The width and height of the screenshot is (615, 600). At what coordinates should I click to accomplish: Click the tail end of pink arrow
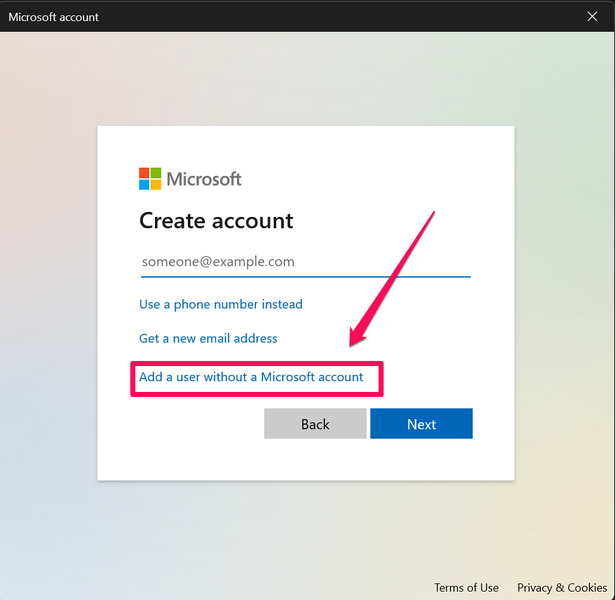click(433, 213)
